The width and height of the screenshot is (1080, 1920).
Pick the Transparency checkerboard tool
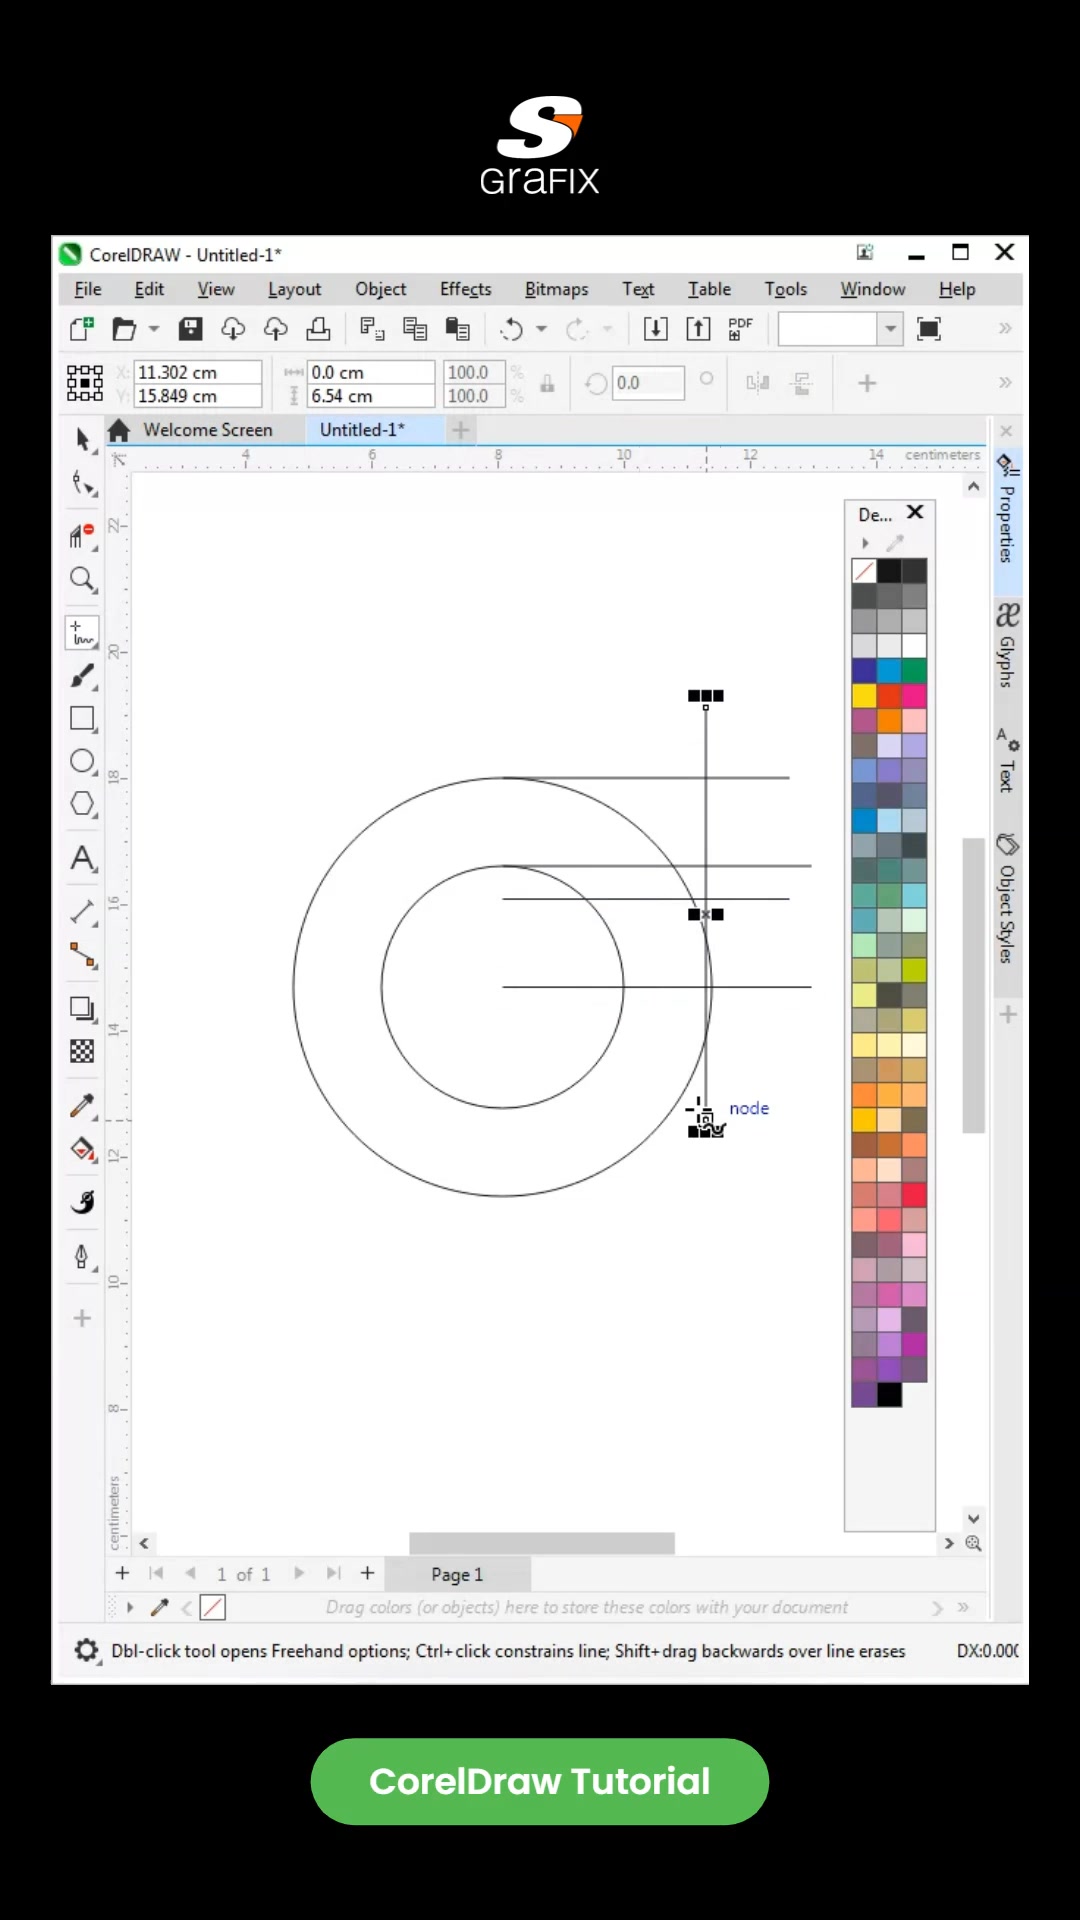[83, 1051]
